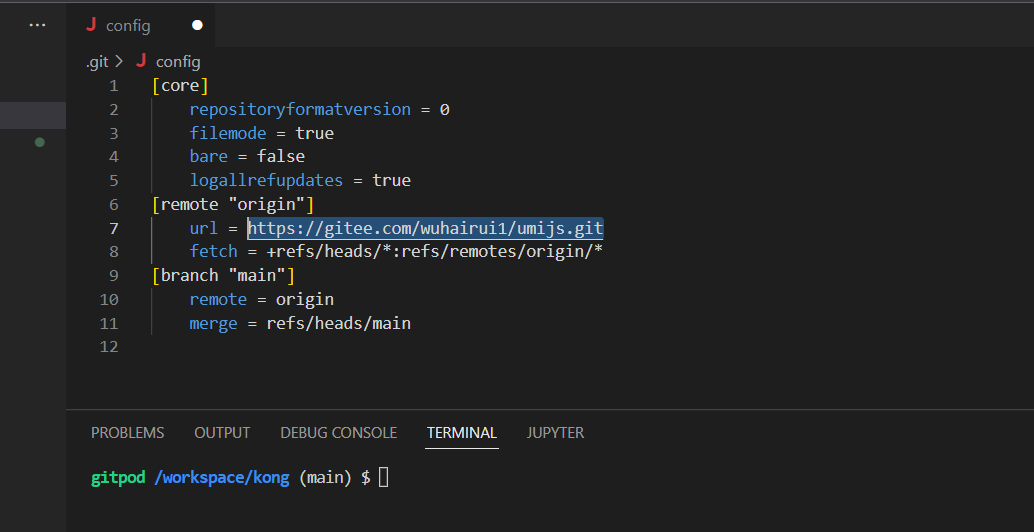Select the TERMINAL panel tab

click(461, 433)
